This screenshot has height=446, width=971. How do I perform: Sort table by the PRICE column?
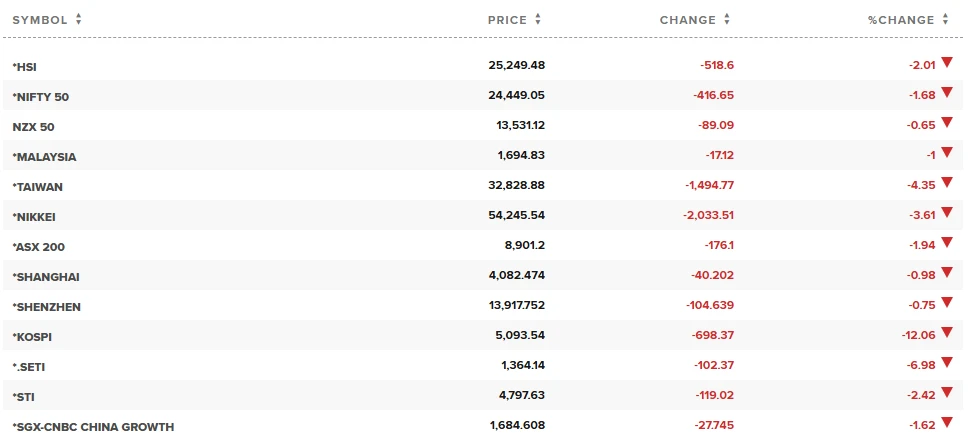coord(514,20)
